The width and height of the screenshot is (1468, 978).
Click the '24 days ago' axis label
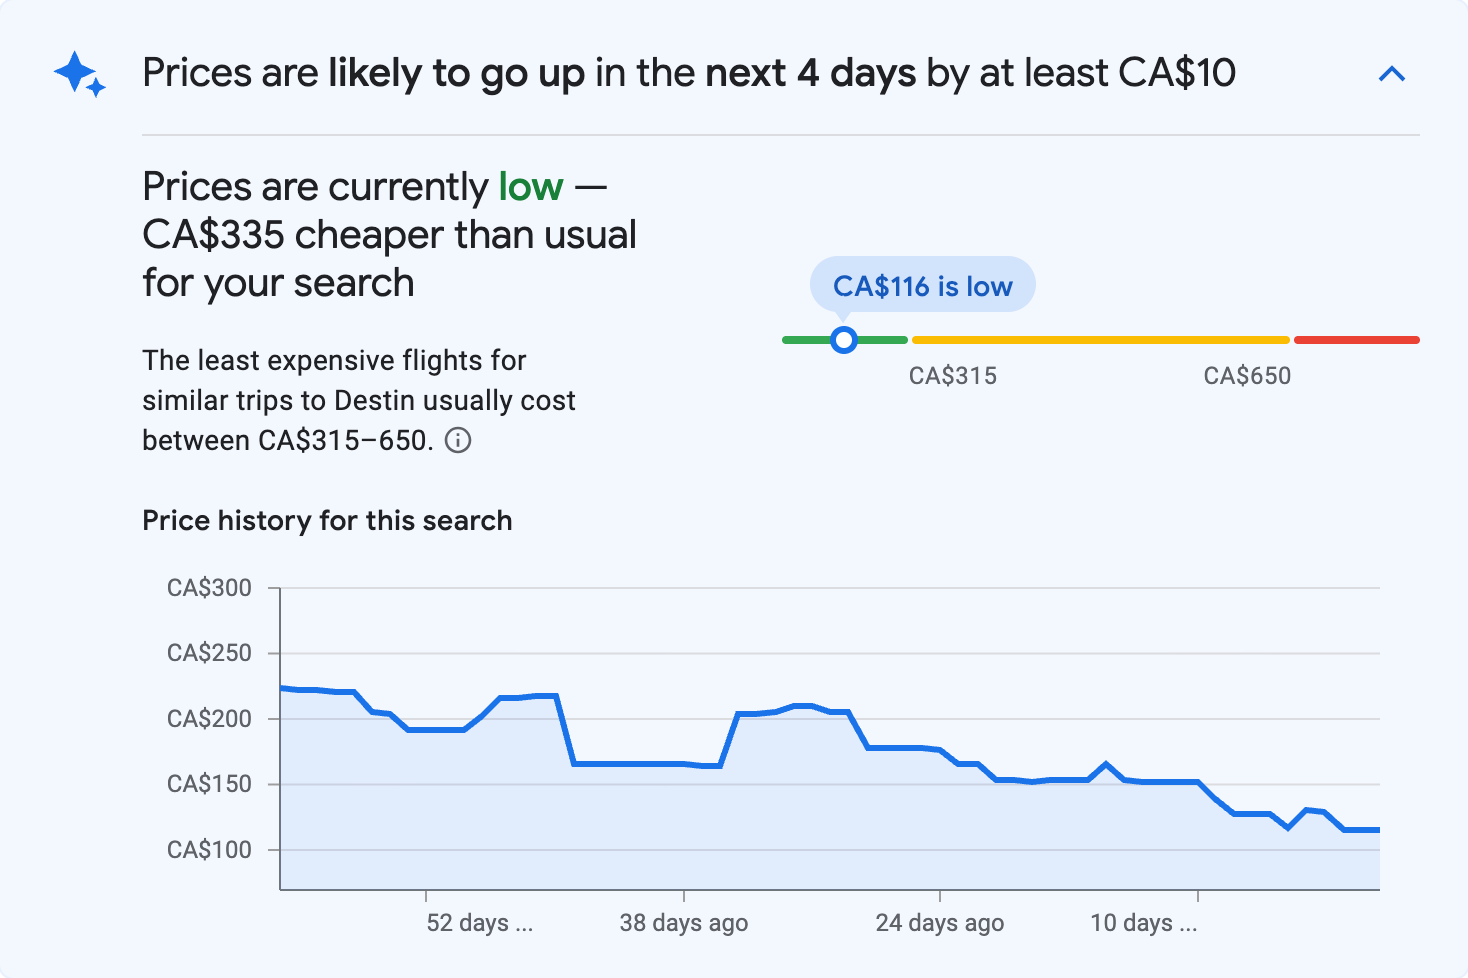click(x=940, y=922)
